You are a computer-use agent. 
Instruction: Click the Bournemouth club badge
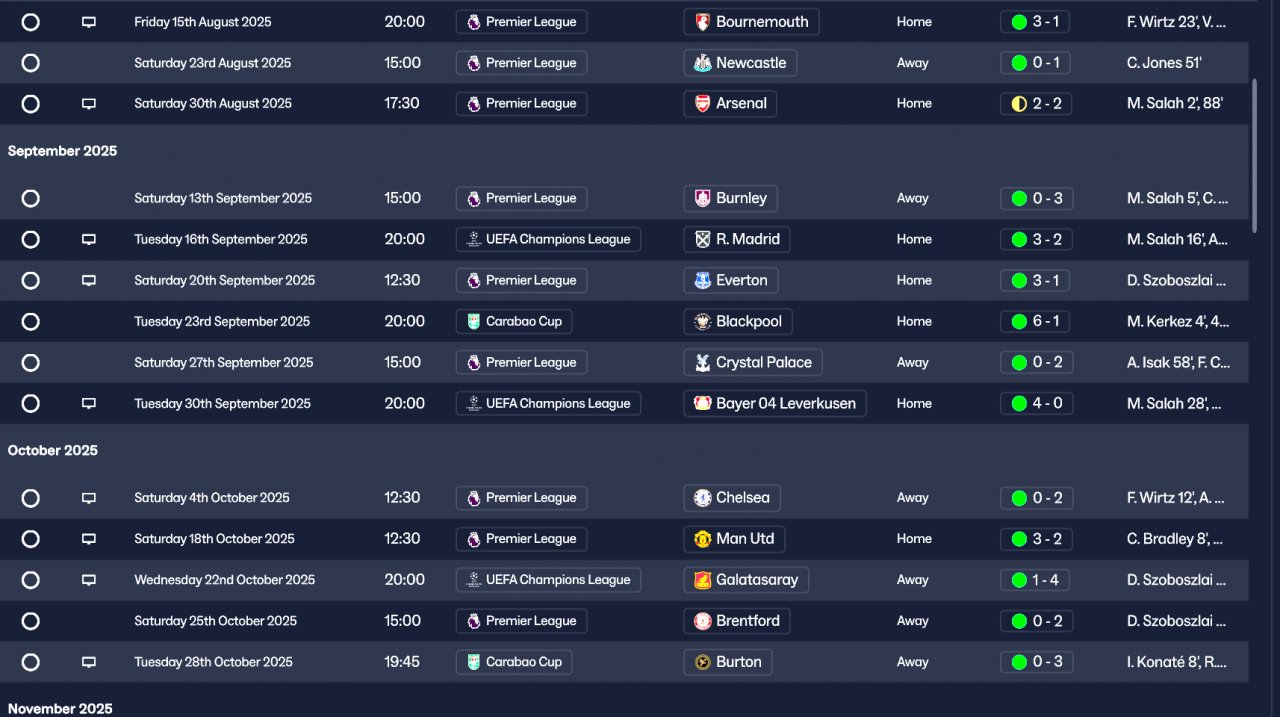tap(702, 22)
